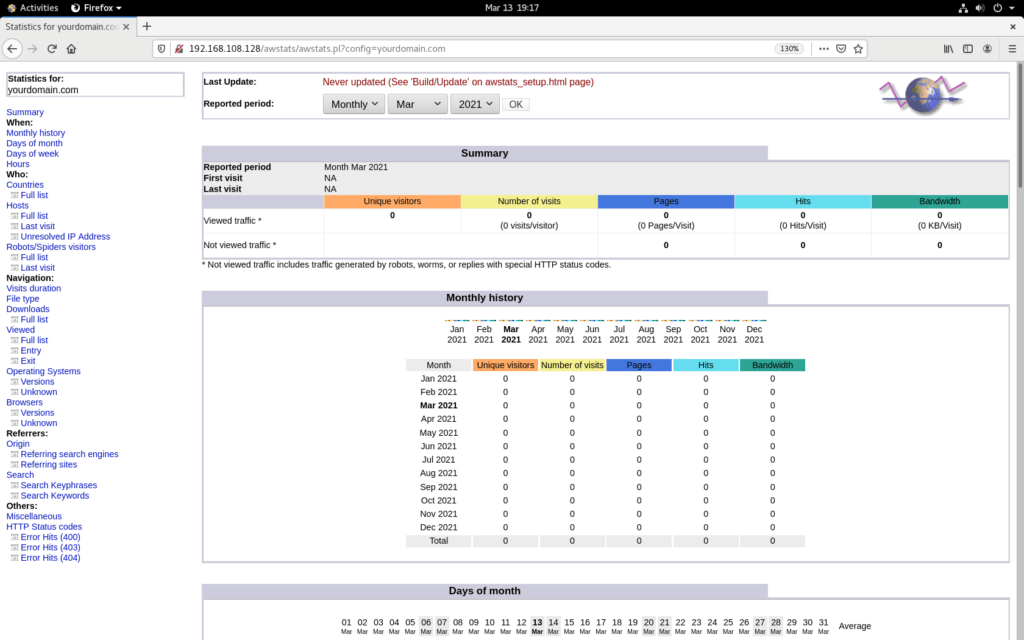Open the volume tray icon
This screenshot has width=1024, height=640.
pos(980,8)
